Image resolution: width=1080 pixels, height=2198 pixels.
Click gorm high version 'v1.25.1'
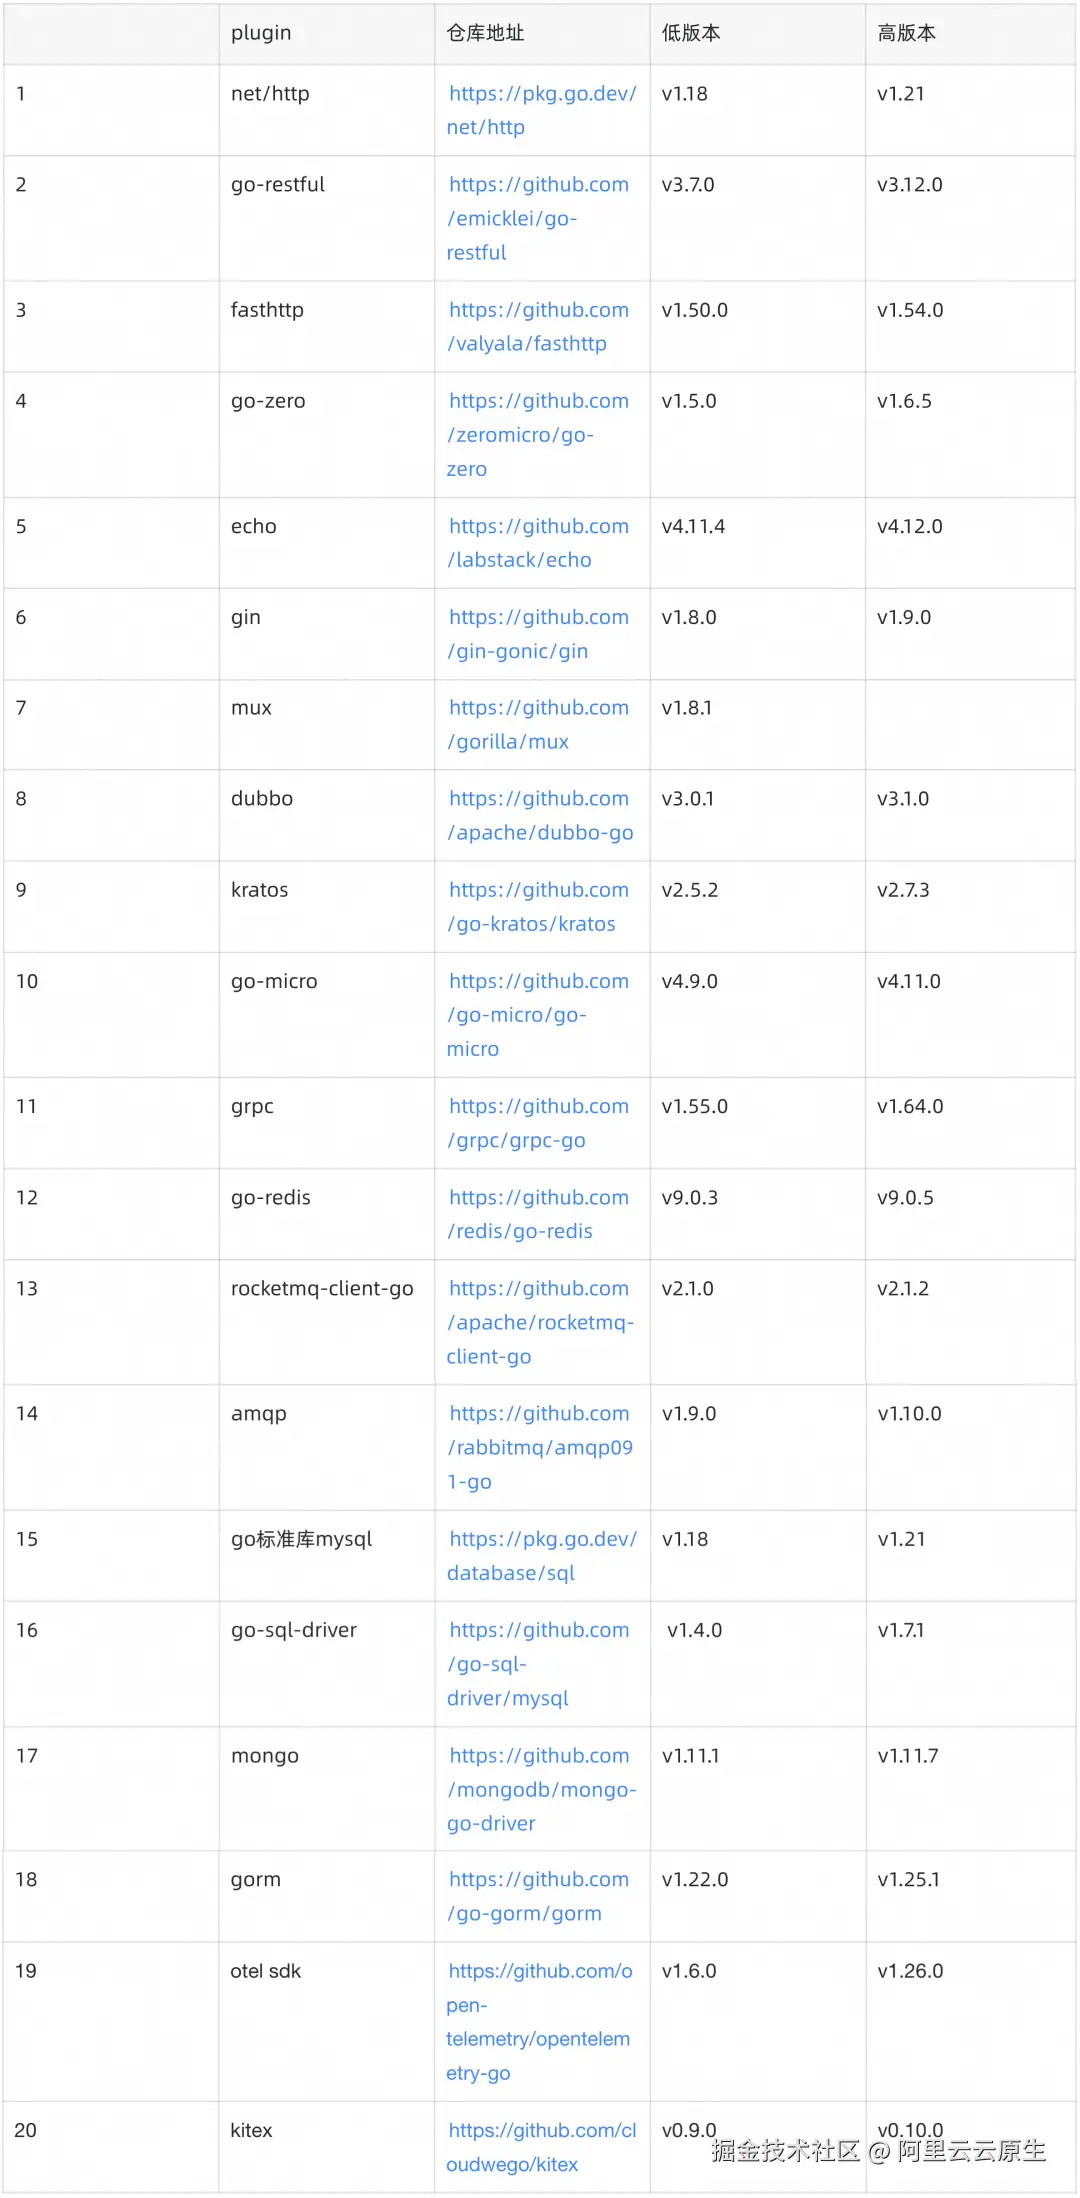[908, 1880]
